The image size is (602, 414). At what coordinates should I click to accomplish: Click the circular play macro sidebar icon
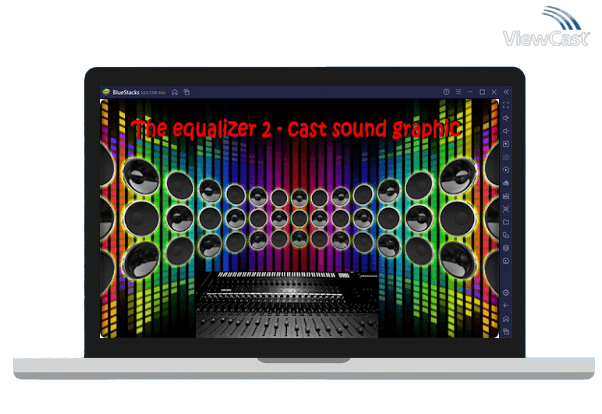pos(506,170)
